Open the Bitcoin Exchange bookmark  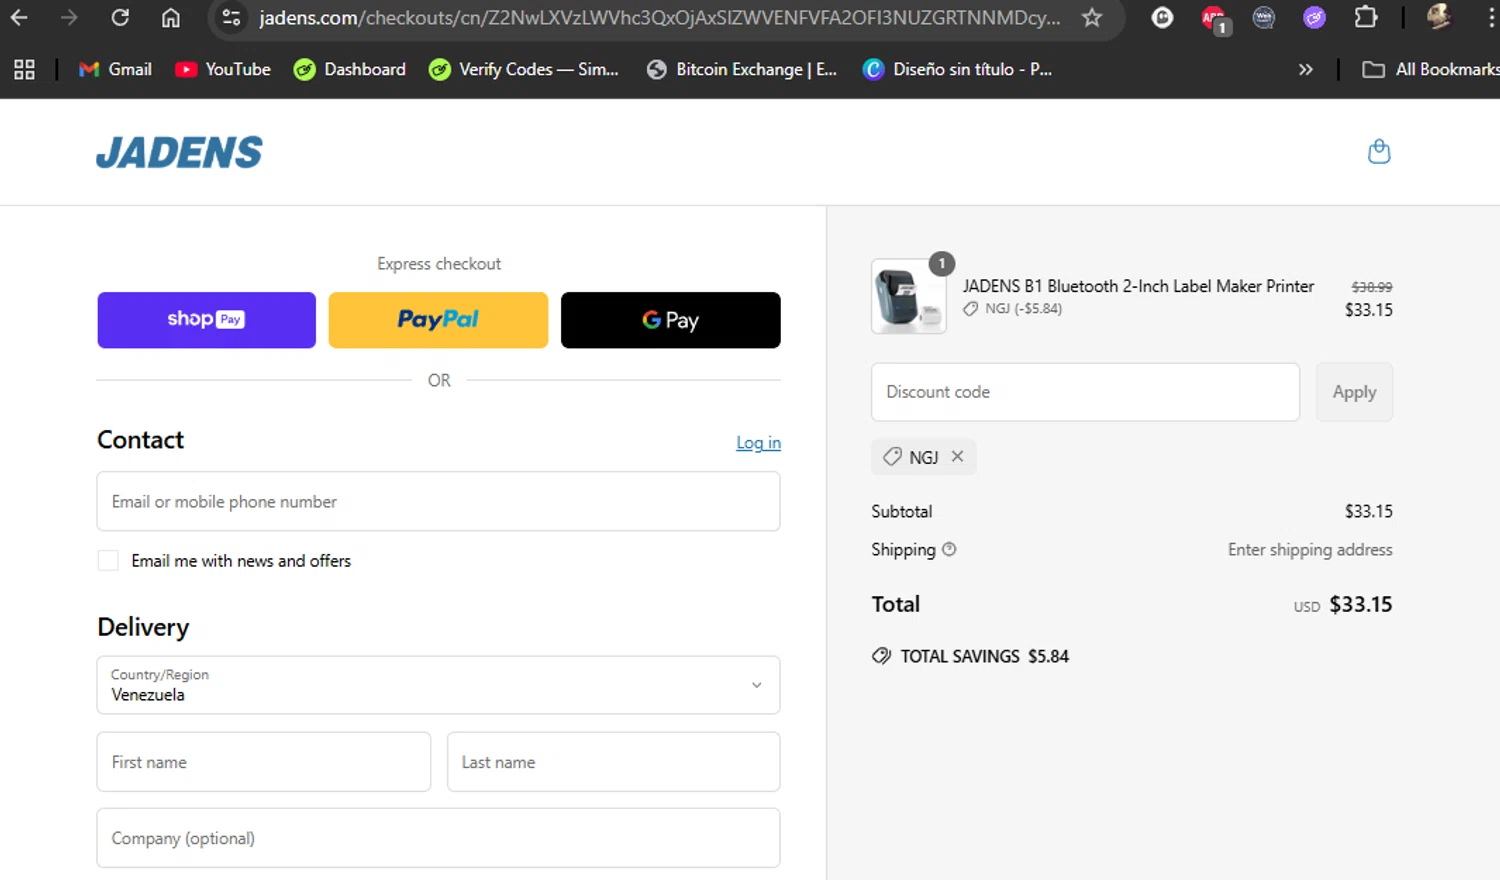click(x=742, y=69)
